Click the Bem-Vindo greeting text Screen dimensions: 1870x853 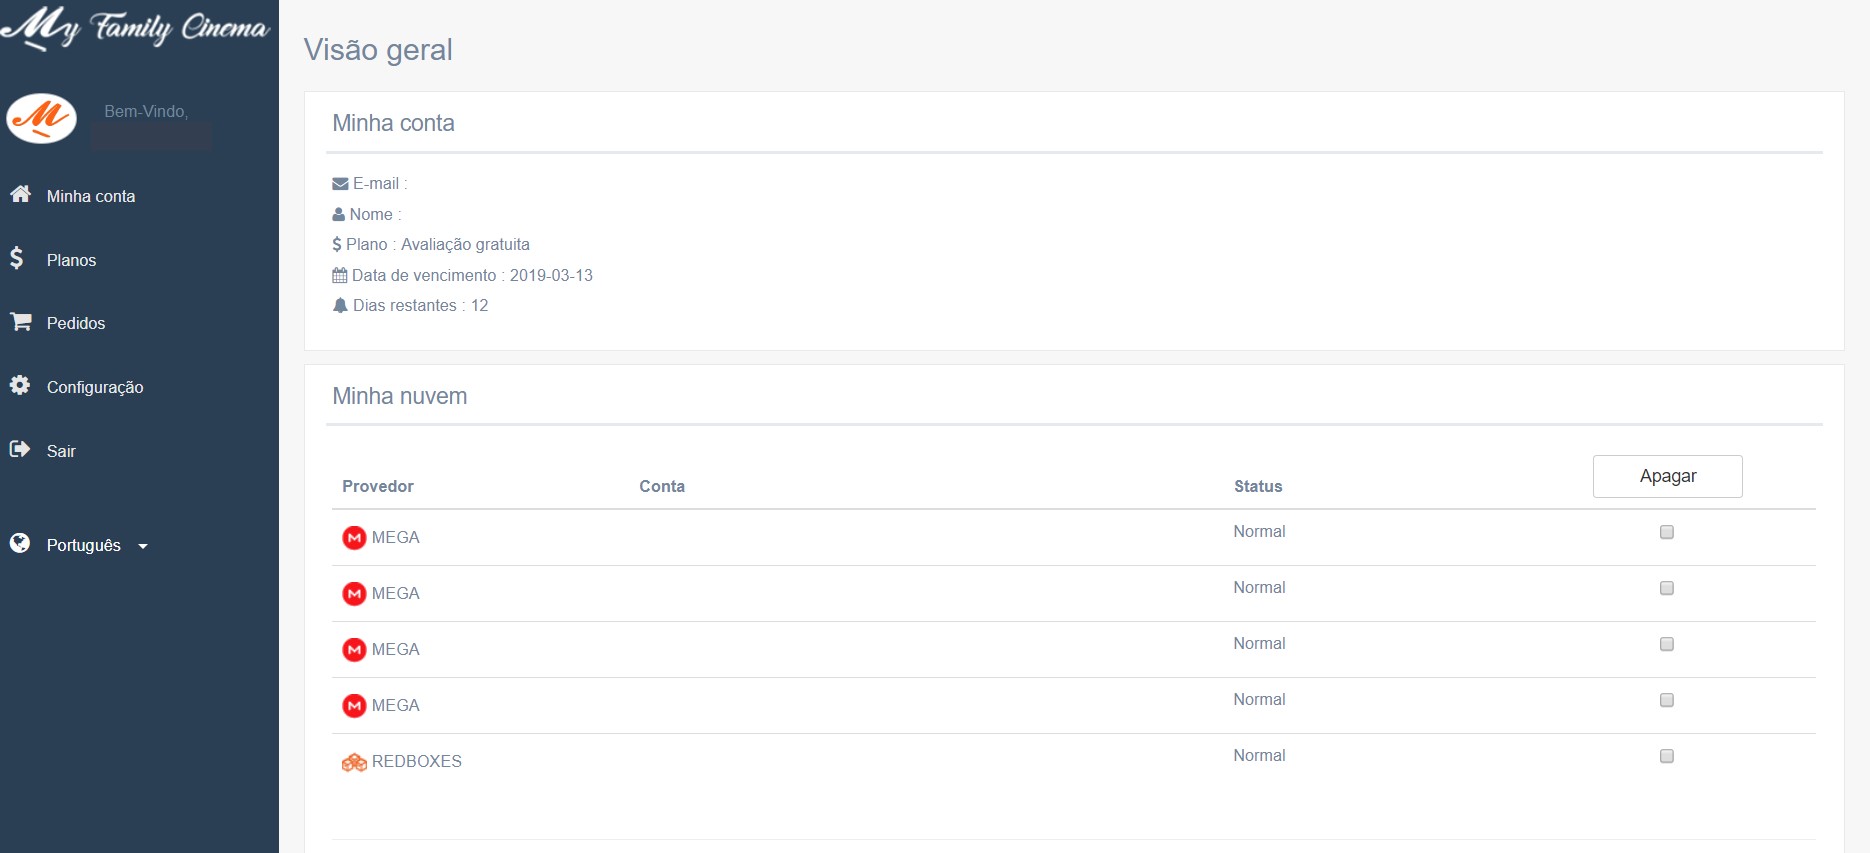pyautogui.click(x=146, y=111)
